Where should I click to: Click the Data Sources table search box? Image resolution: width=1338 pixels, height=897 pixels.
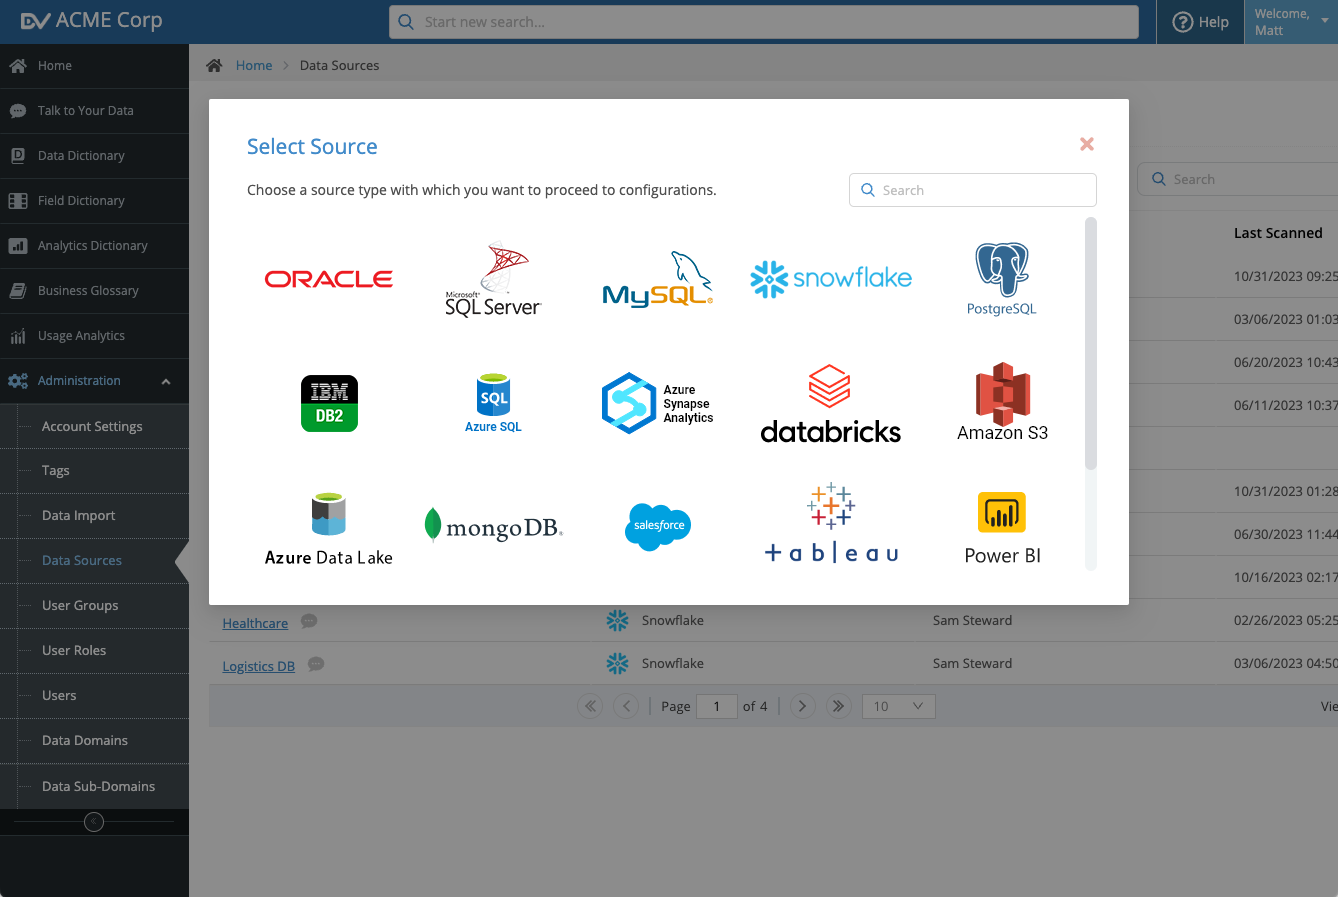point(1238,179)
